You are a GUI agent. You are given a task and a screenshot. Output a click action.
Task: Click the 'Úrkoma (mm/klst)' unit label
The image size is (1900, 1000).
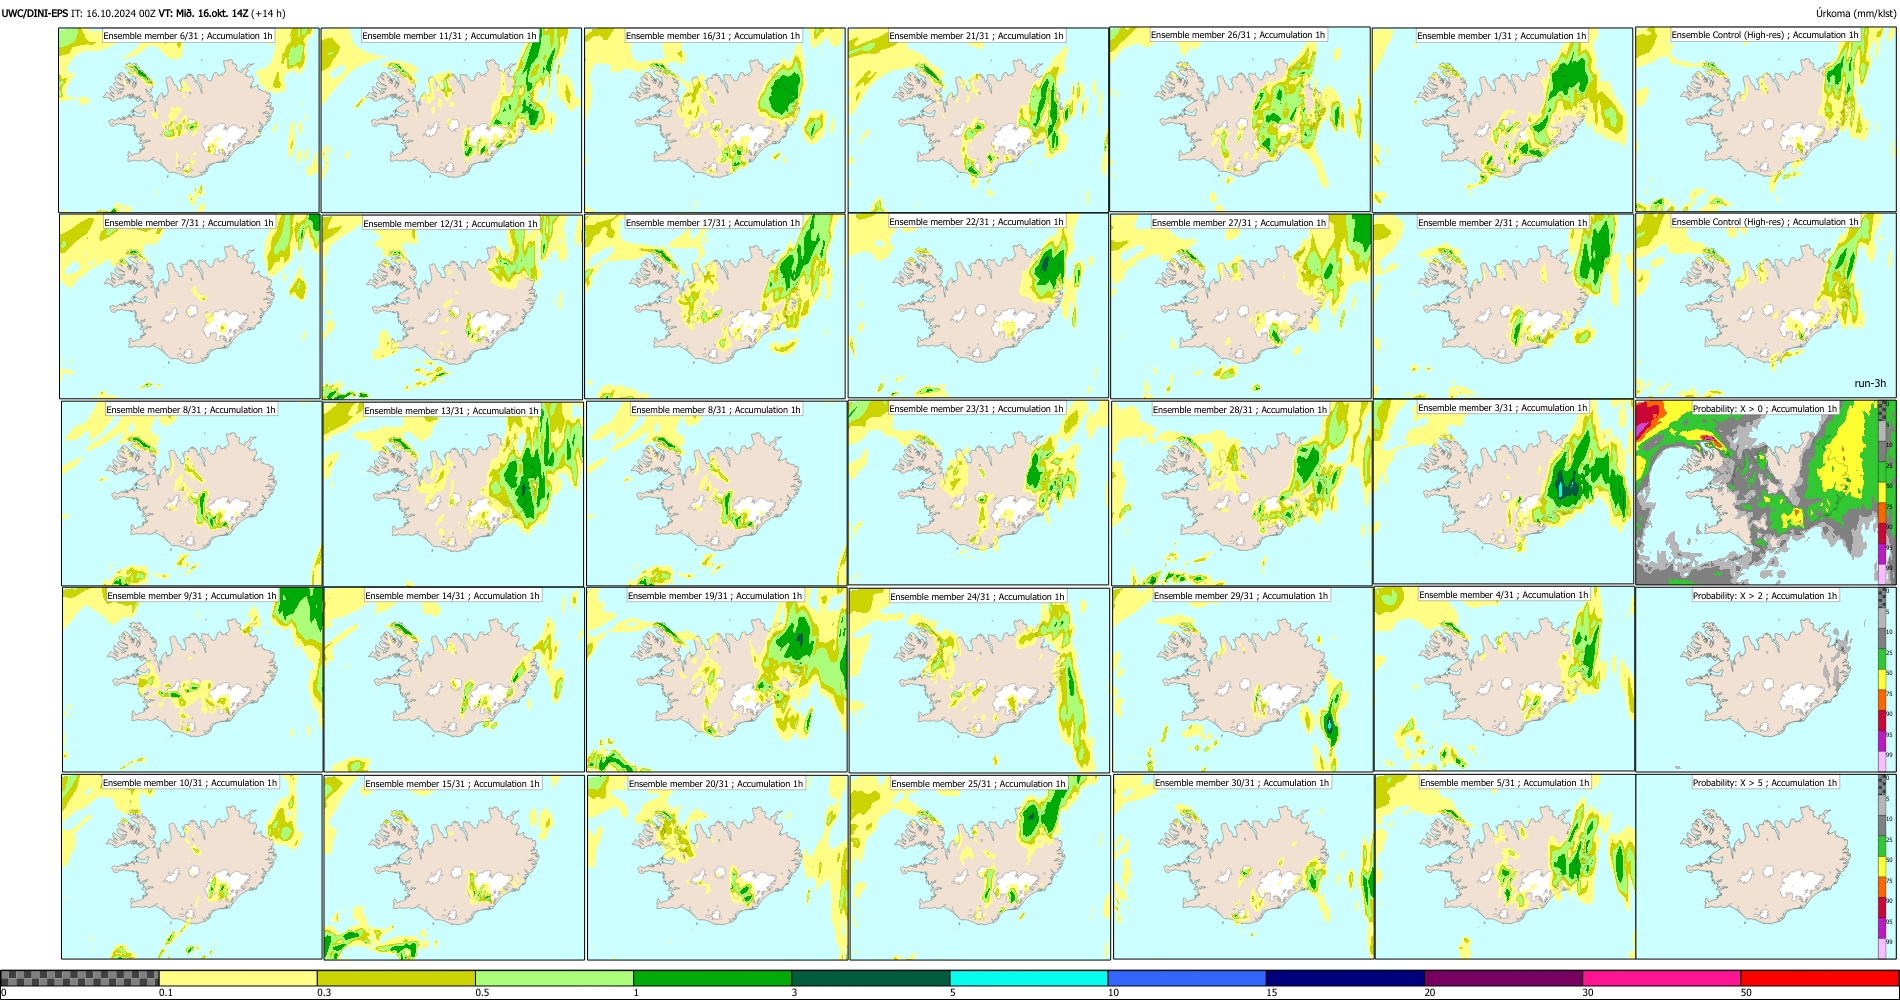[1855, 13]
